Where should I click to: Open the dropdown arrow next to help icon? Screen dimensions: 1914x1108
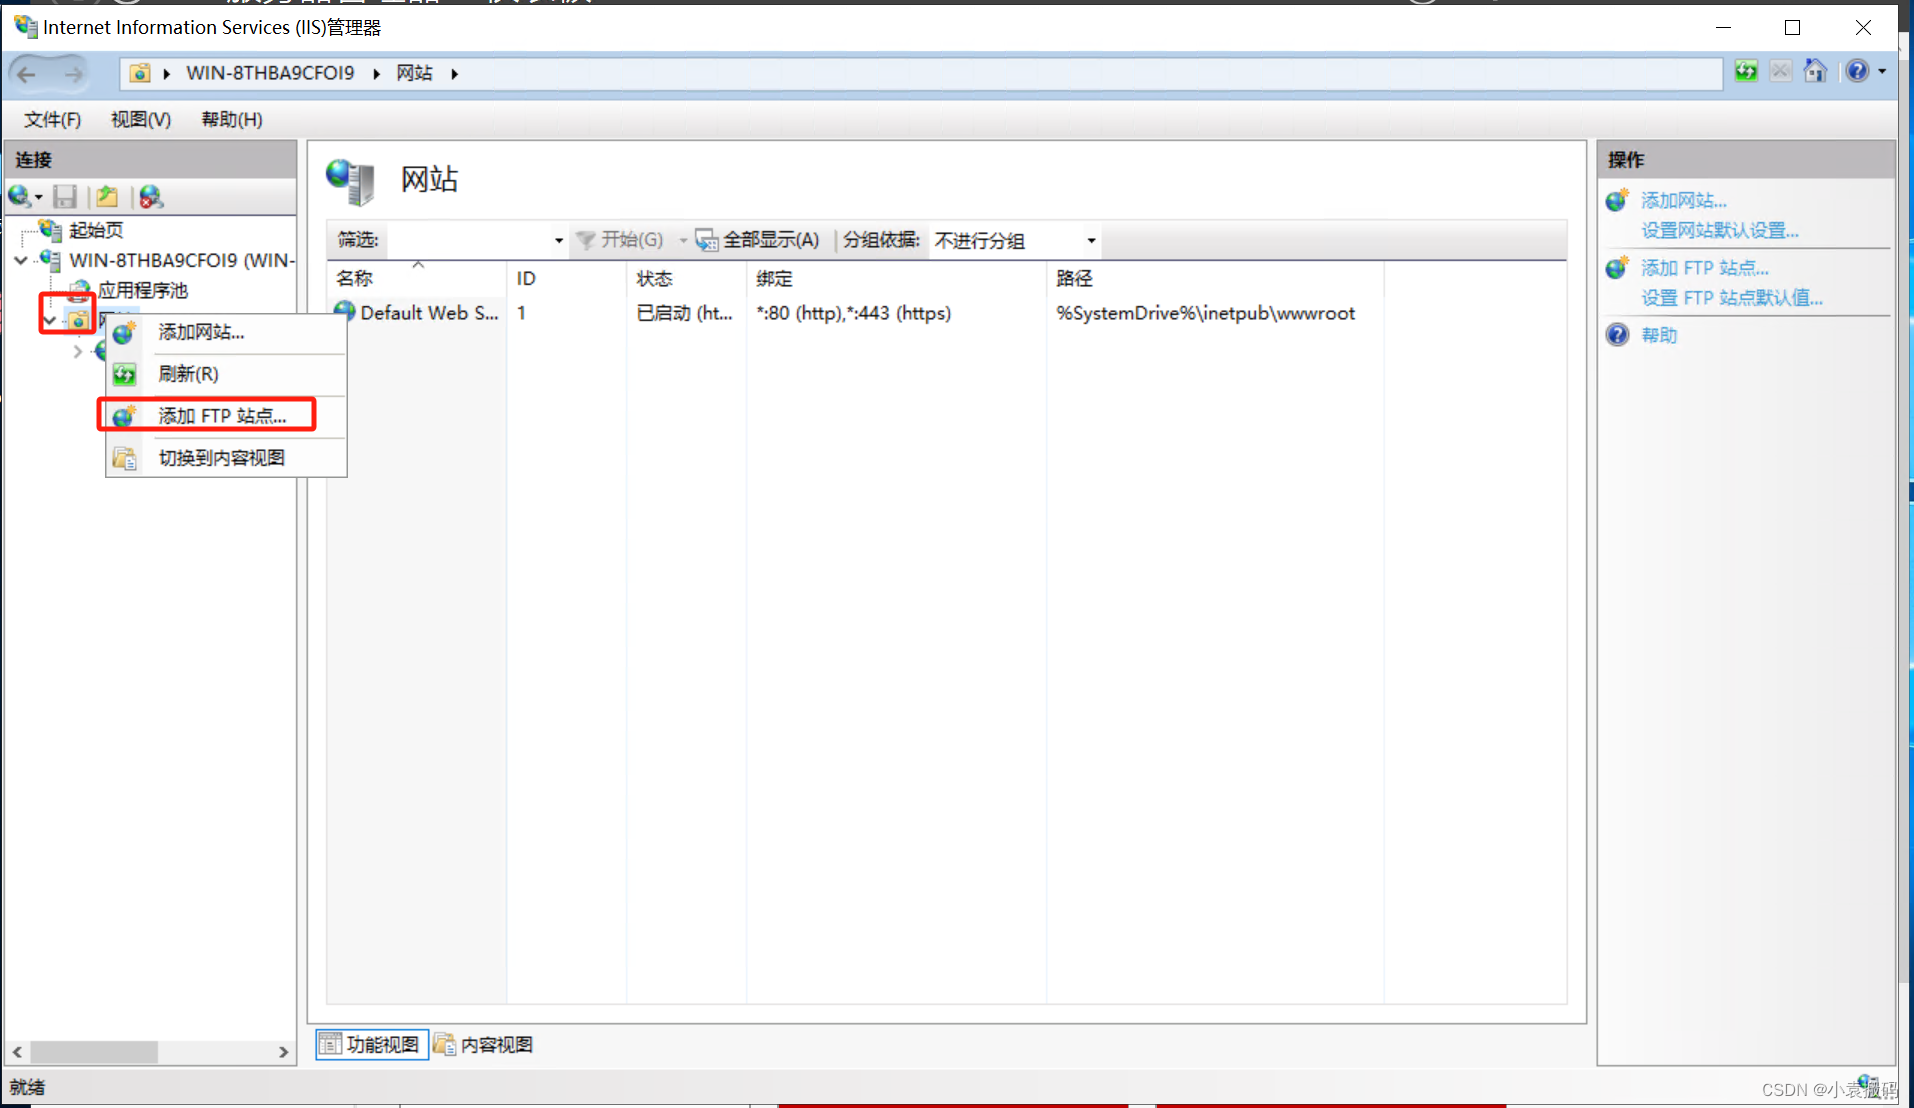1882,71
